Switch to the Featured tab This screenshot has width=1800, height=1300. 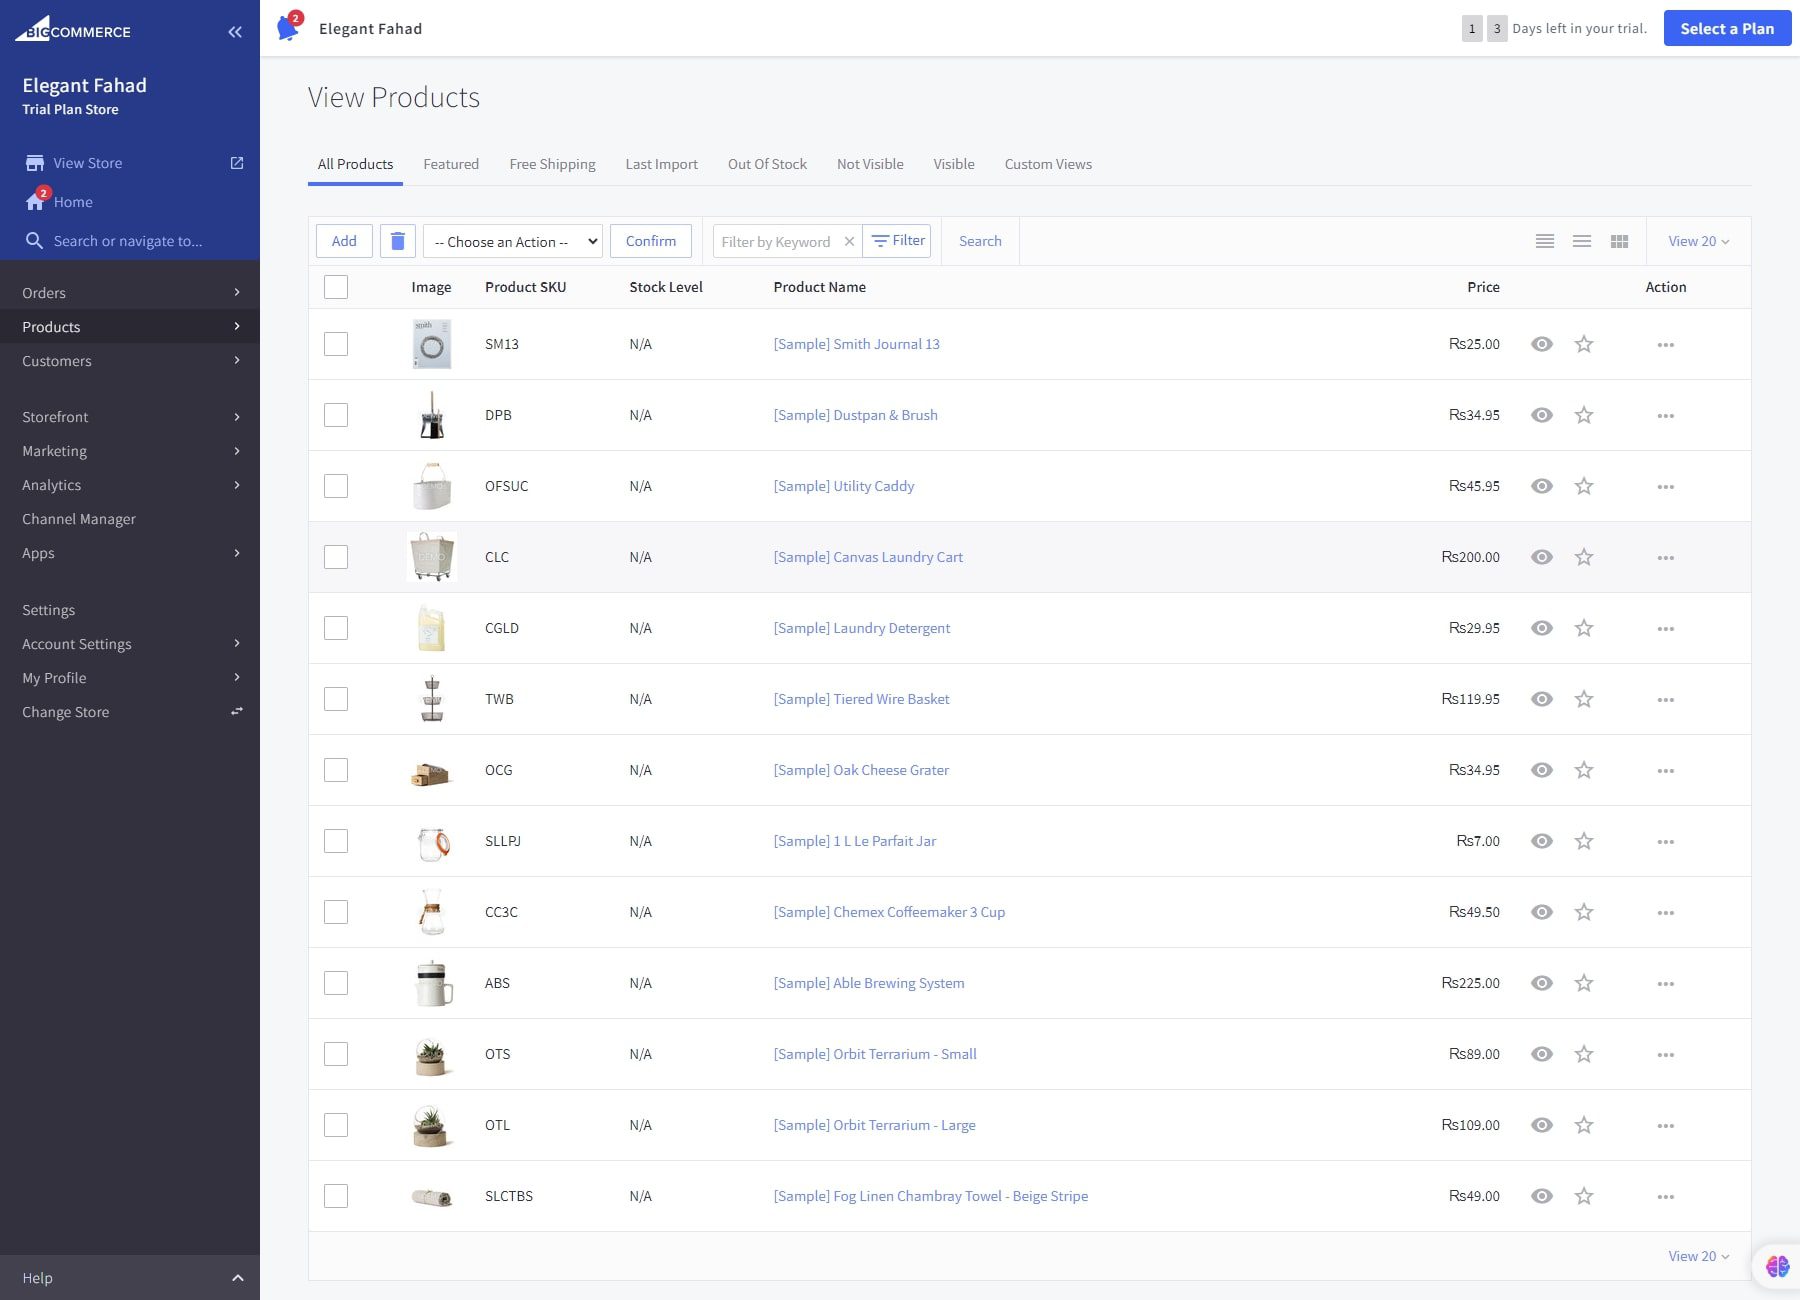tap(451, 163)
